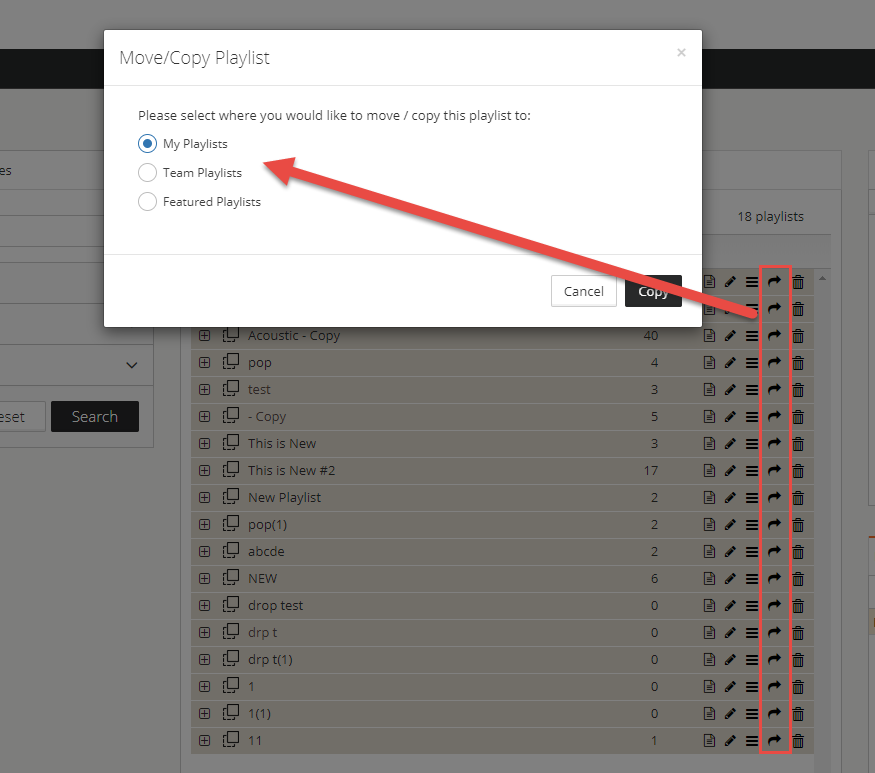Click the Copy button in dialog
Screen dimensions: 875x773
click(653, 291)
